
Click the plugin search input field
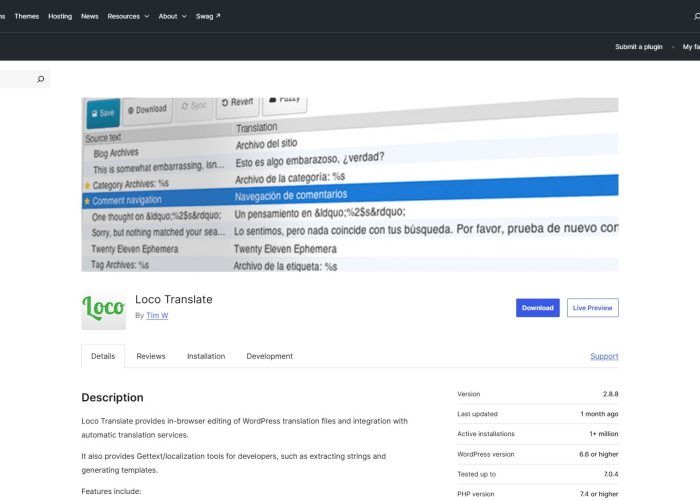[18, 79]
